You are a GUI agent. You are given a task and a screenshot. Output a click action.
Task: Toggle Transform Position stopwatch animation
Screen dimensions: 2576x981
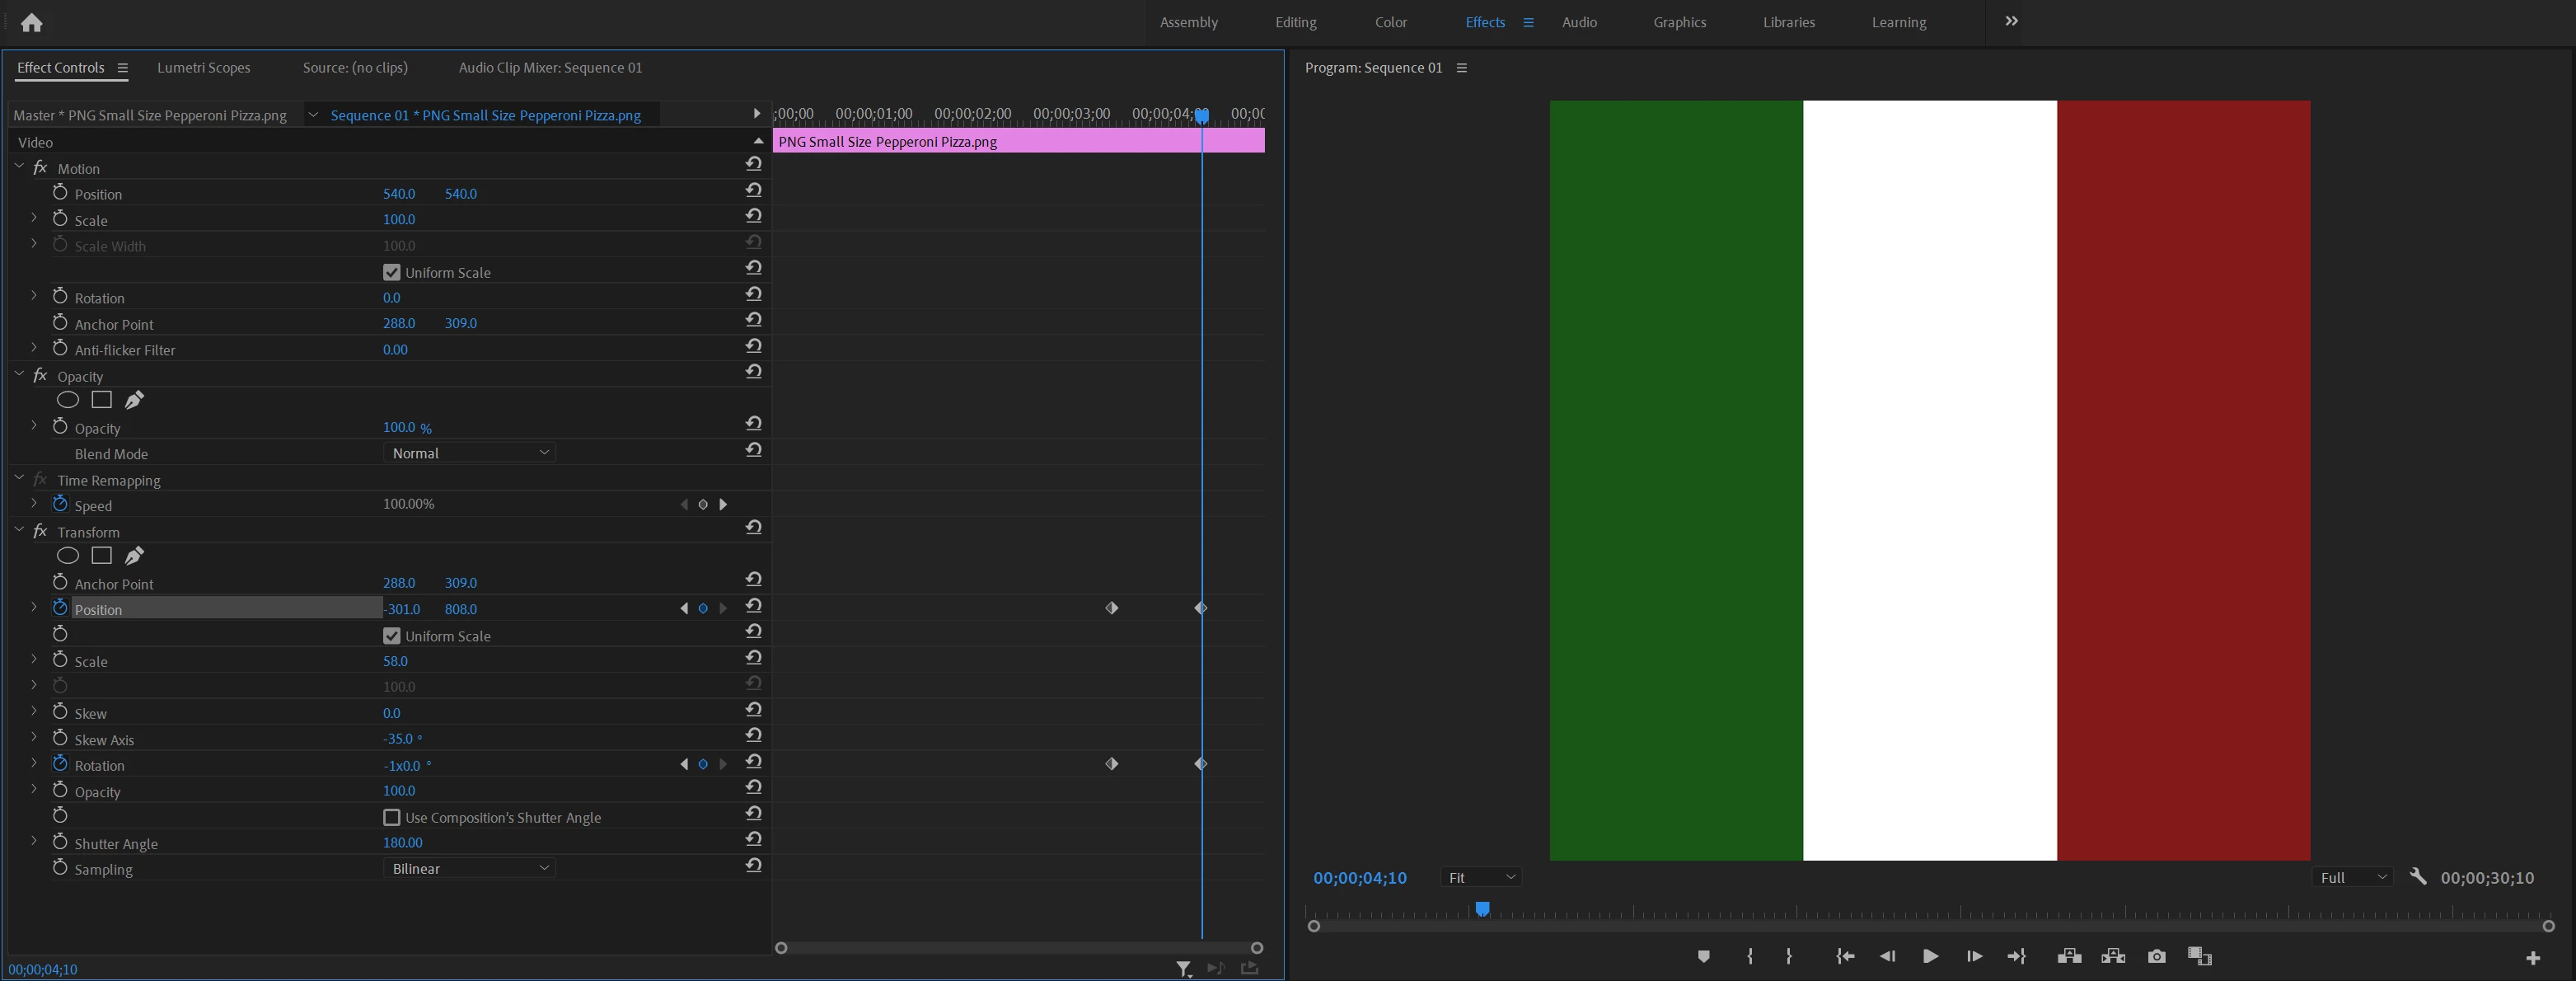click(x=60, y=608)
